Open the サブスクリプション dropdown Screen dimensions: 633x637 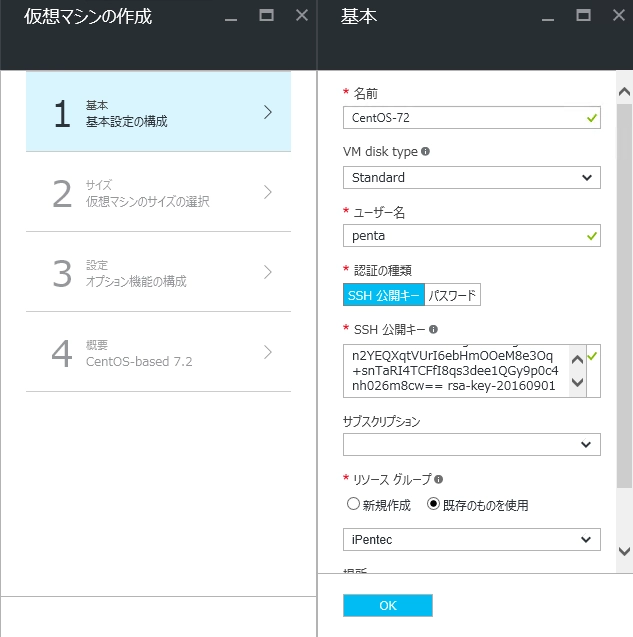(x=472, y=444)
